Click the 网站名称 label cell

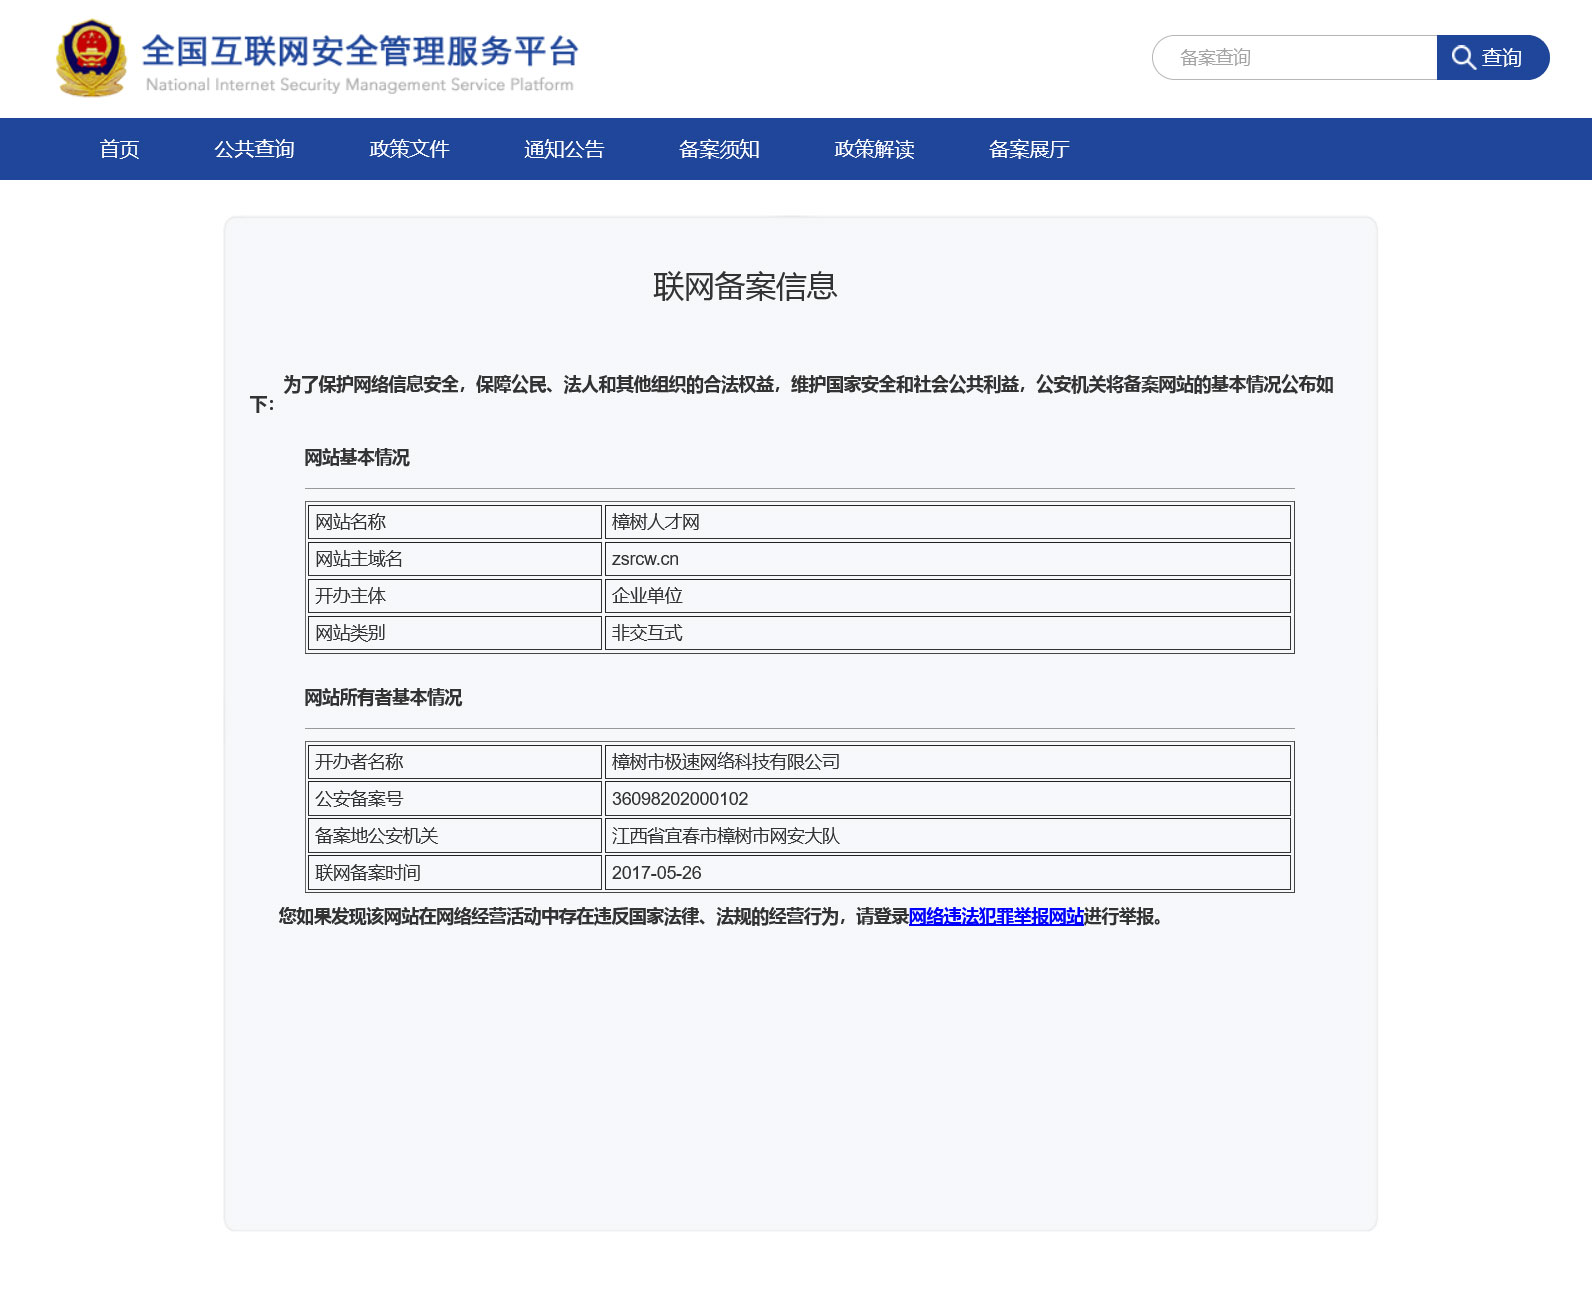coord(455,522)
